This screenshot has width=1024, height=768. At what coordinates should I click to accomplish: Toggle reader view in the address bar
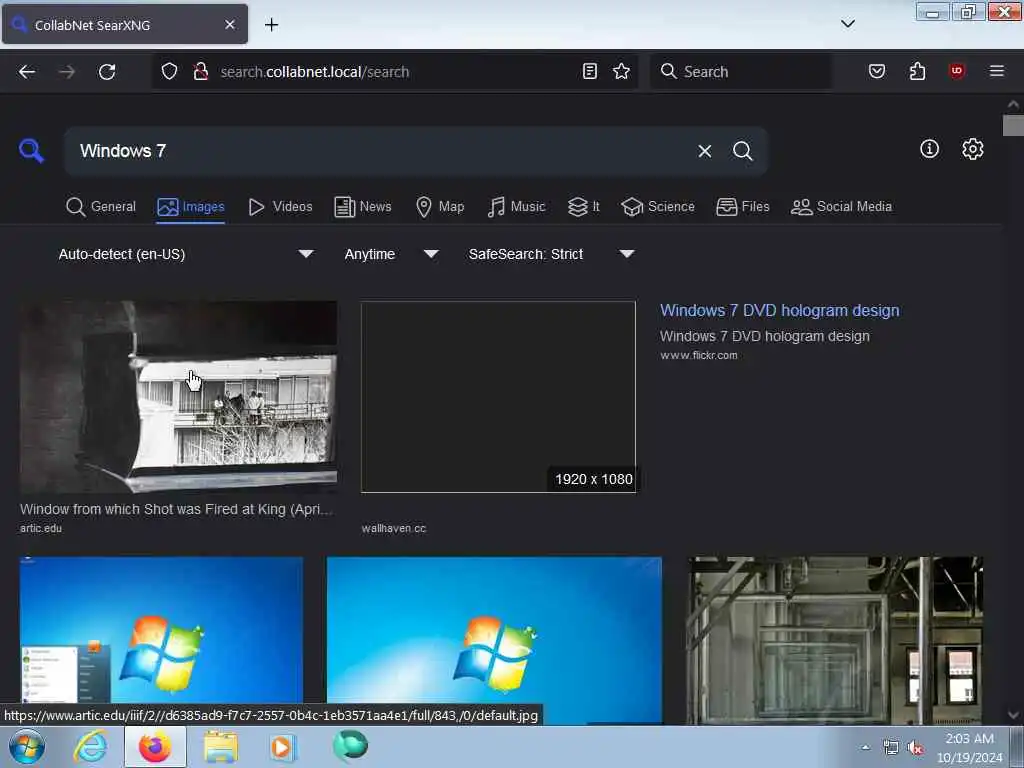pos(590,71)
